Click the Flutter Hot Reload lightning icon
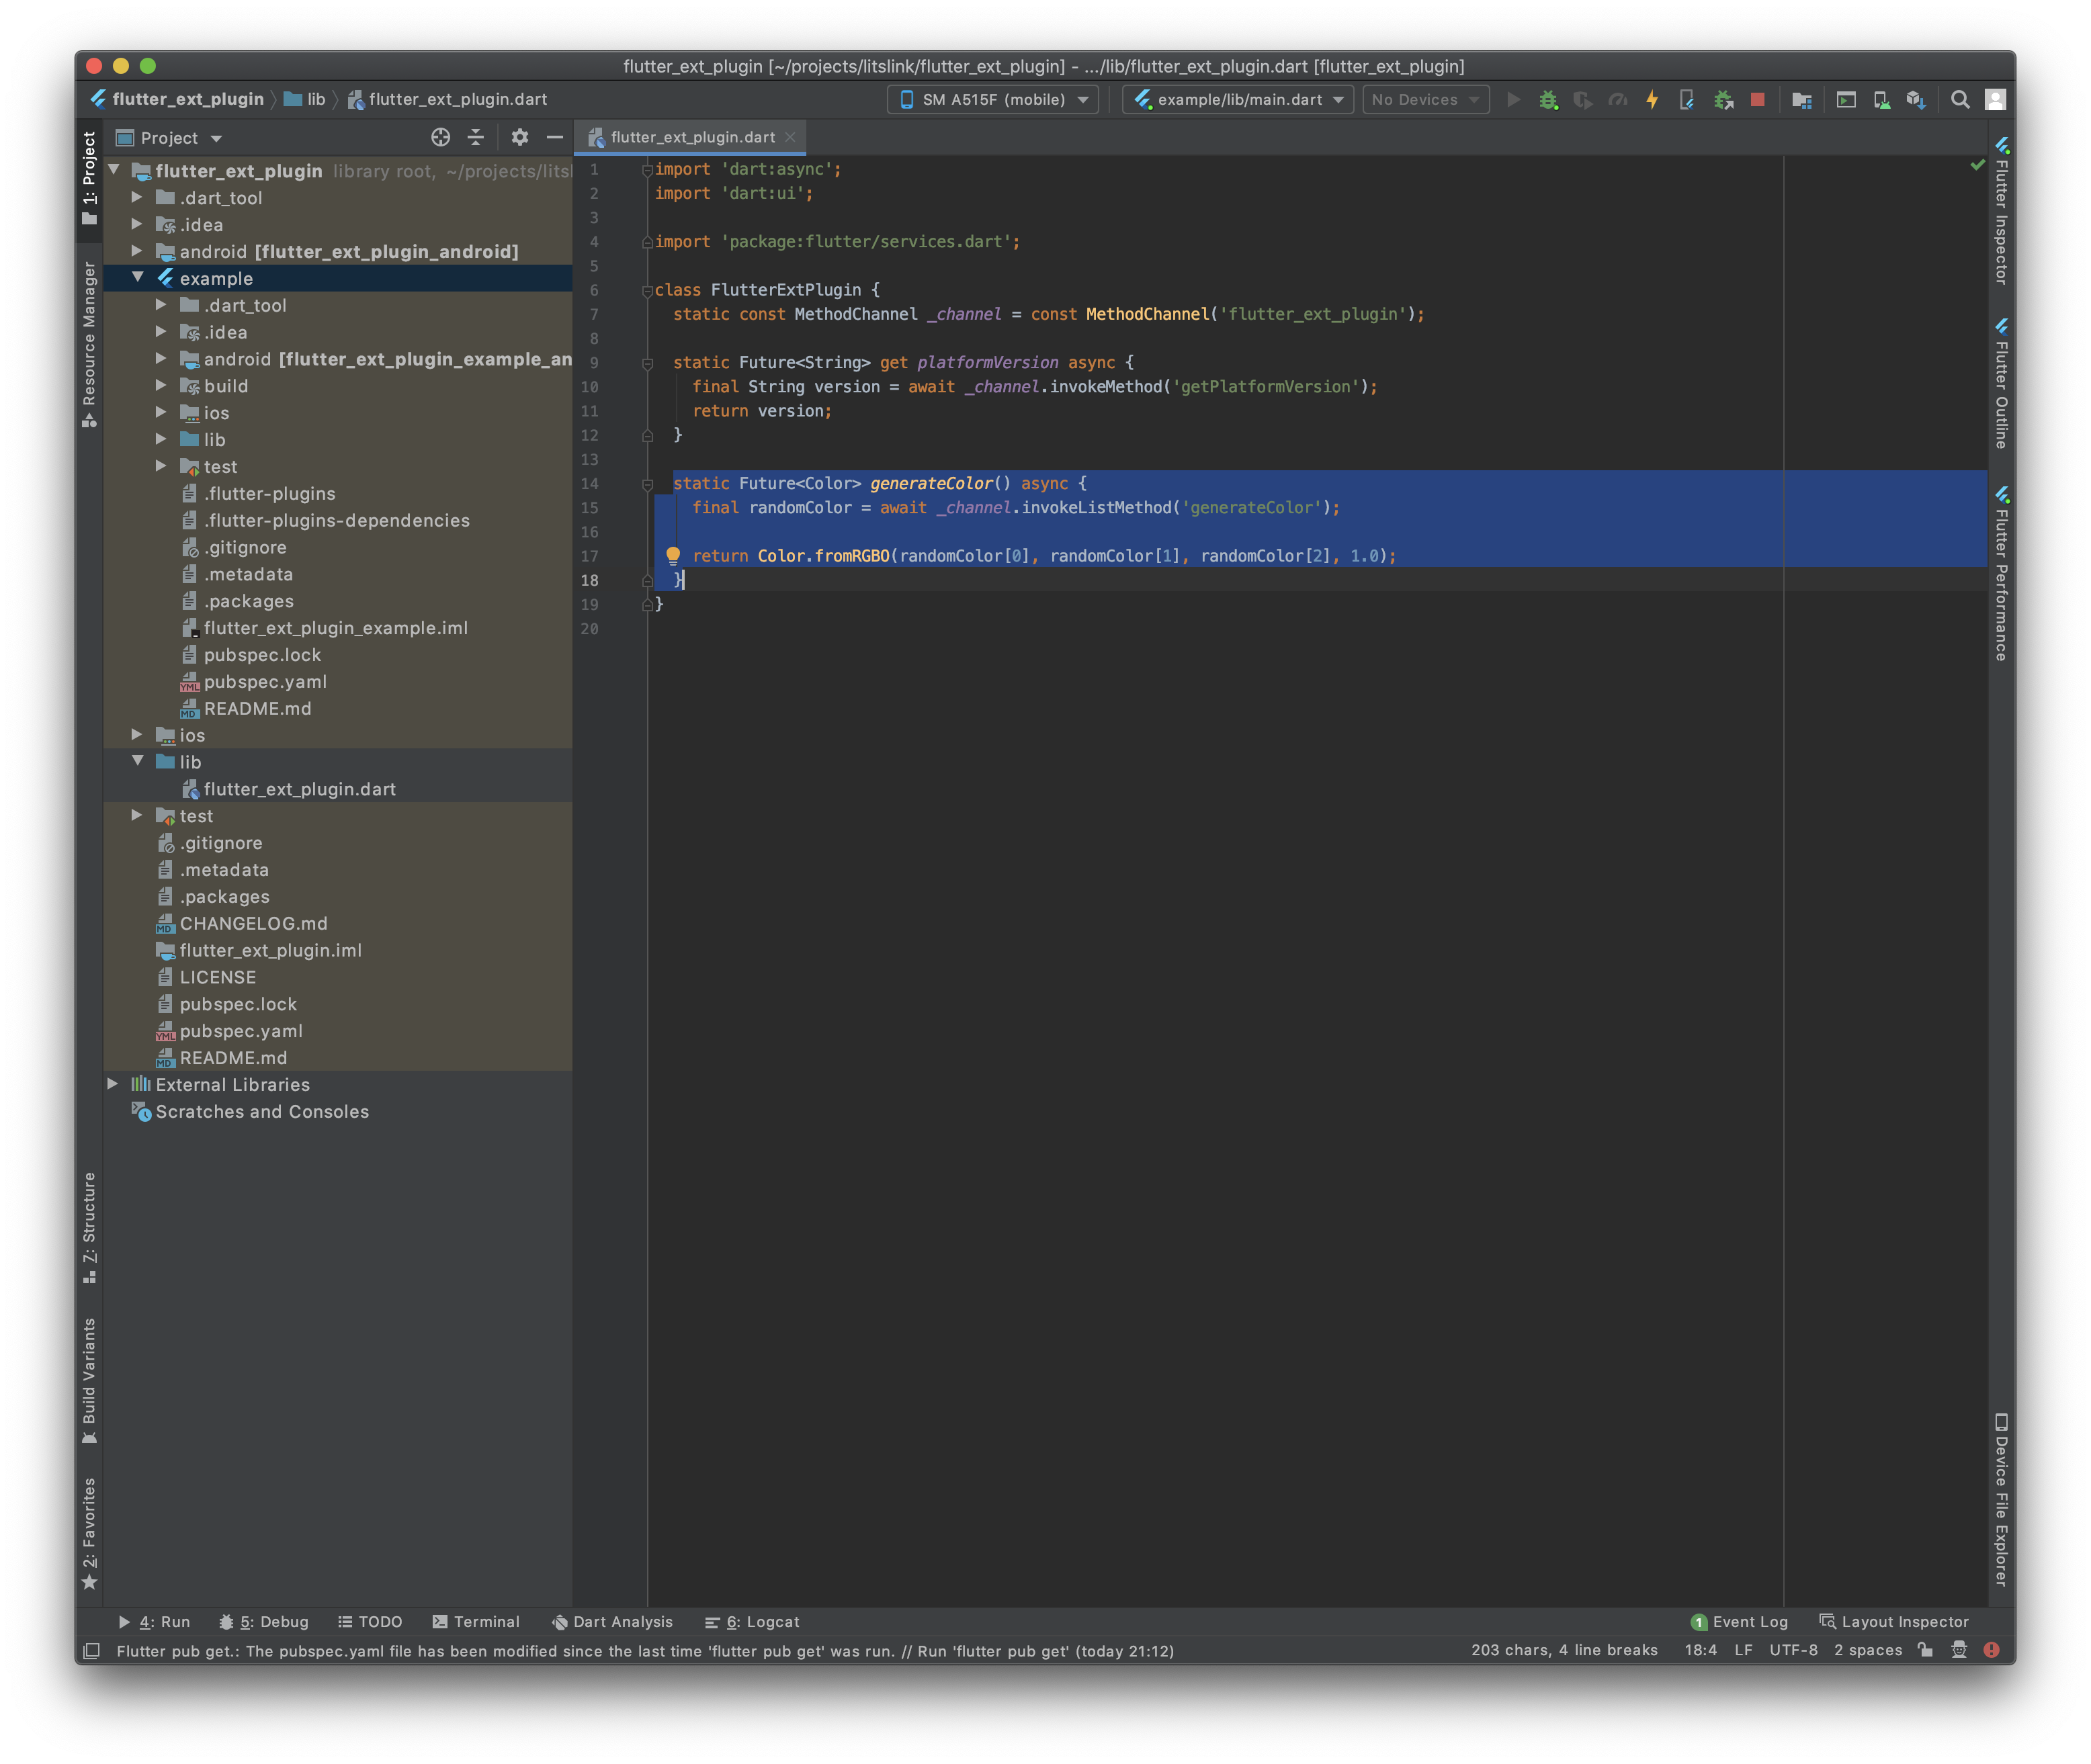 coord(1652,100)
